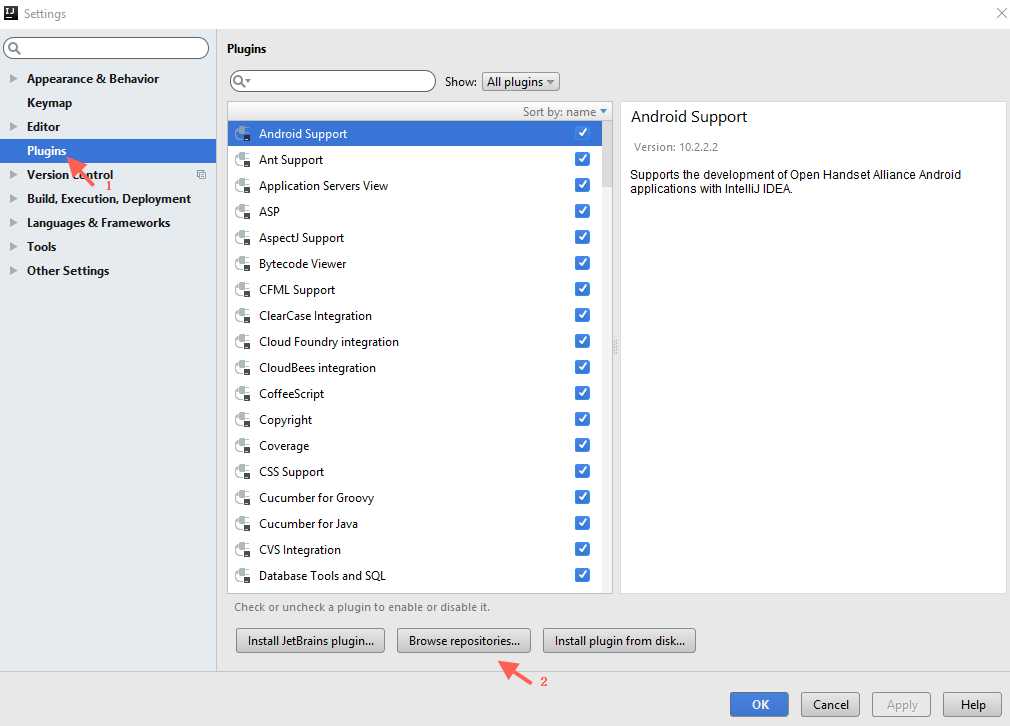Focus the settings search field in sidebar
The width and height of the screenshot is (1010, 726).
pyautogui.click(x=110, y=48)
